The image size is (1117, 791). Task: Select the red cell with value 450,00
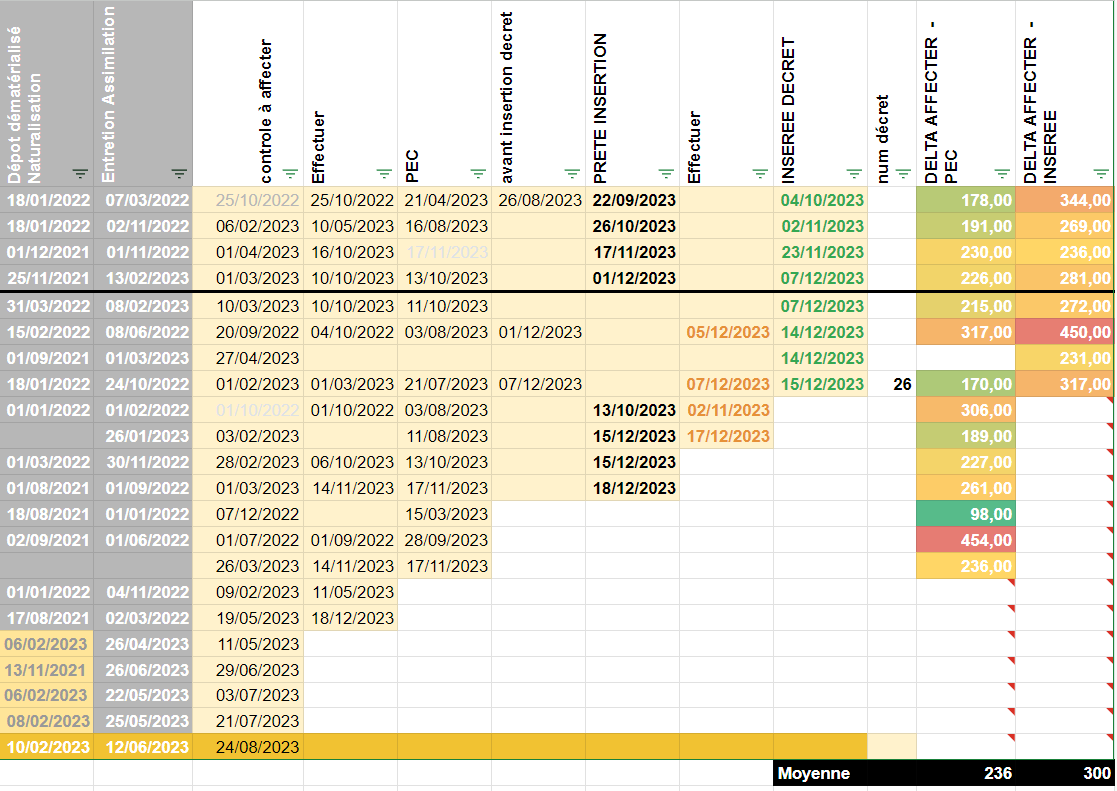[x=1064, y=332]
